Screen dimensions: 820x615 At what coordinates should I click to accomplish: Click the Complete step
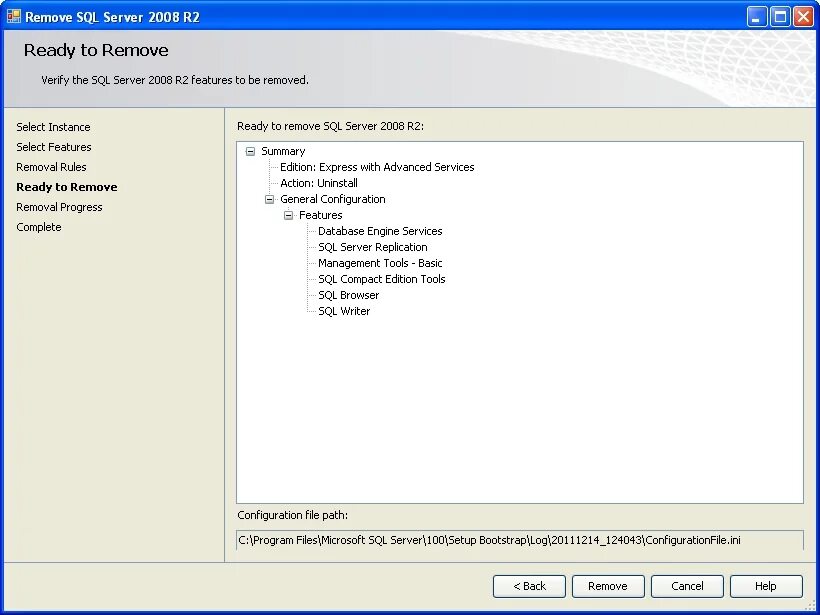click(39, 227)
